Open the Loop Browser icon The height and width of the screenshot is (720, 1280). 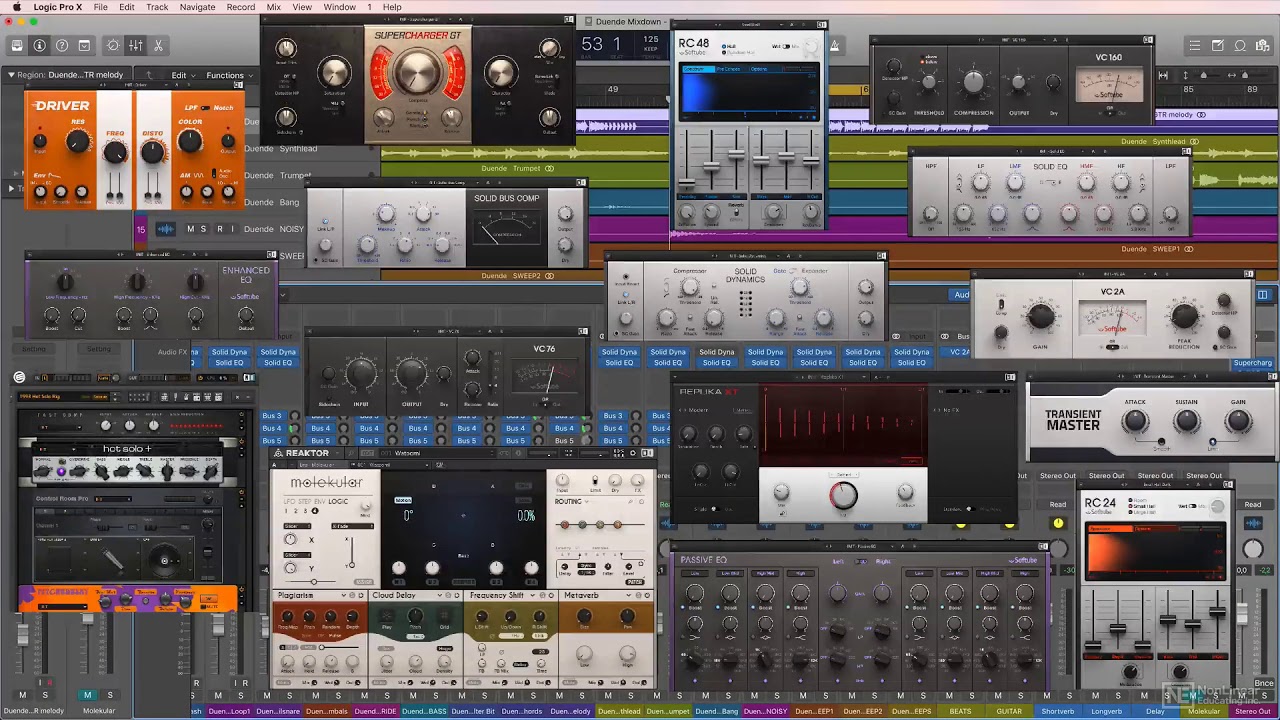pos(1240,45)
